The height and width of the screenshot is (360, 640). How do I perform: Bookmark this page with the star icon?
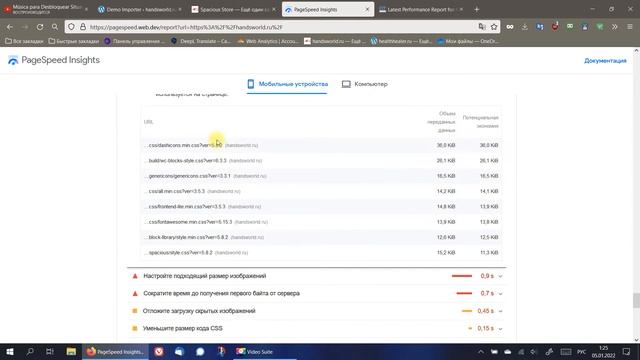(494, 27)
